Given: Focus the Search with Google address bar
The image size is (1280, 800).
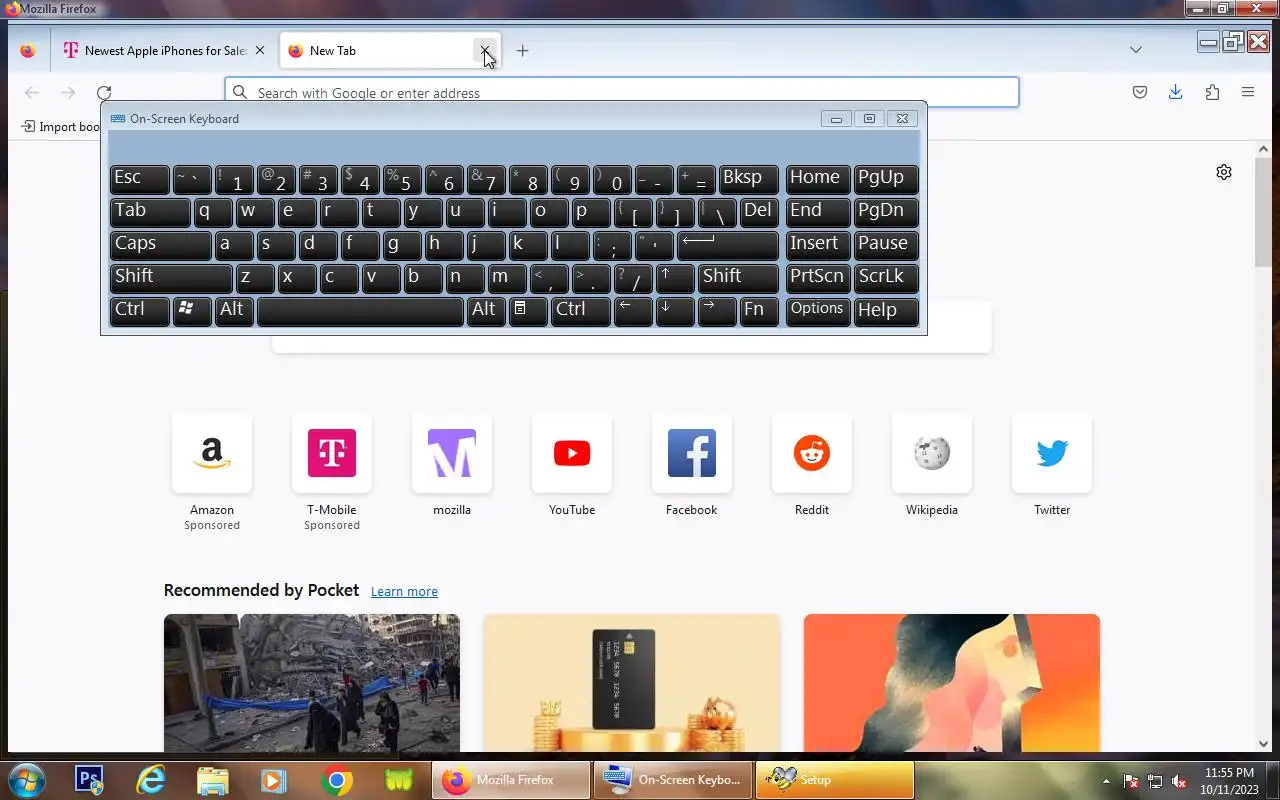Looking at the screenshot, I should pyautogui.click(x=621, y=92).
